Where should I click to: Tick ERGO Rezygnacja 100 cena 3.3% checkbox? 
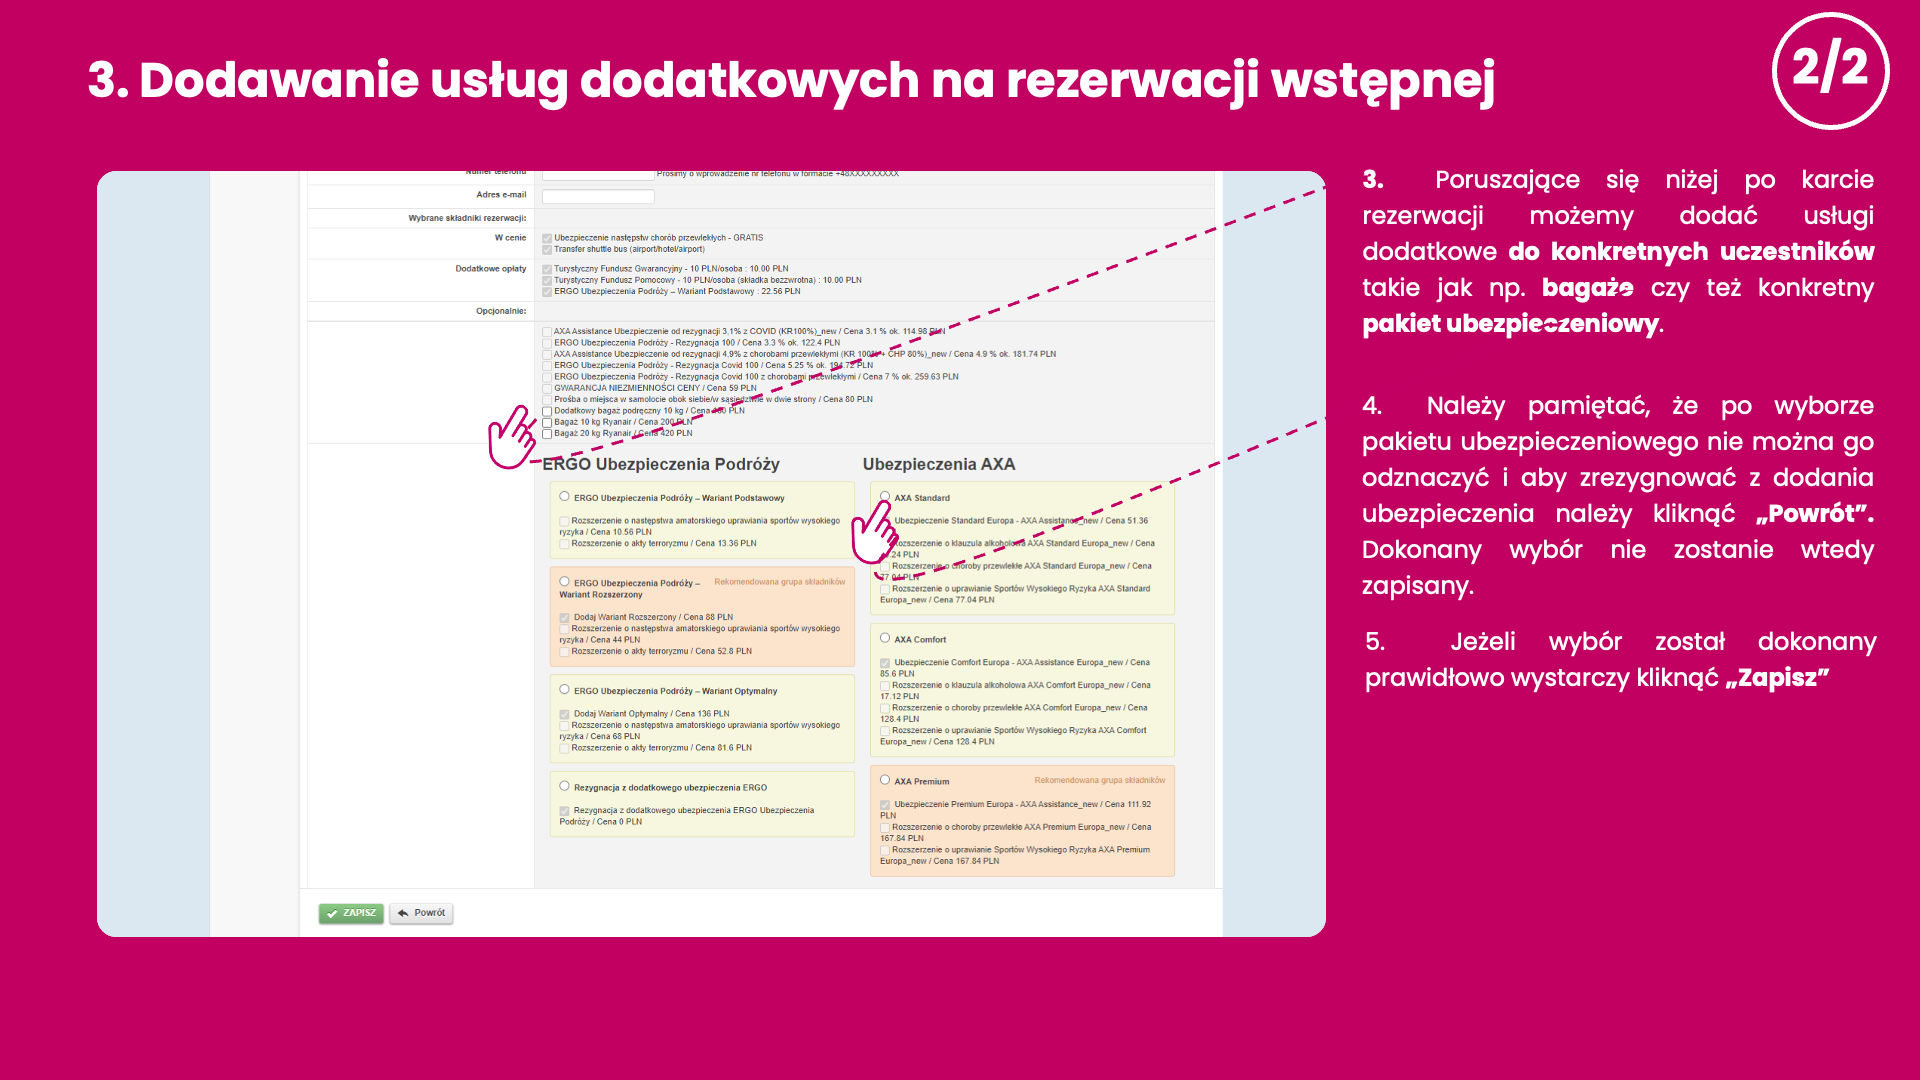(x=547, y=343)
